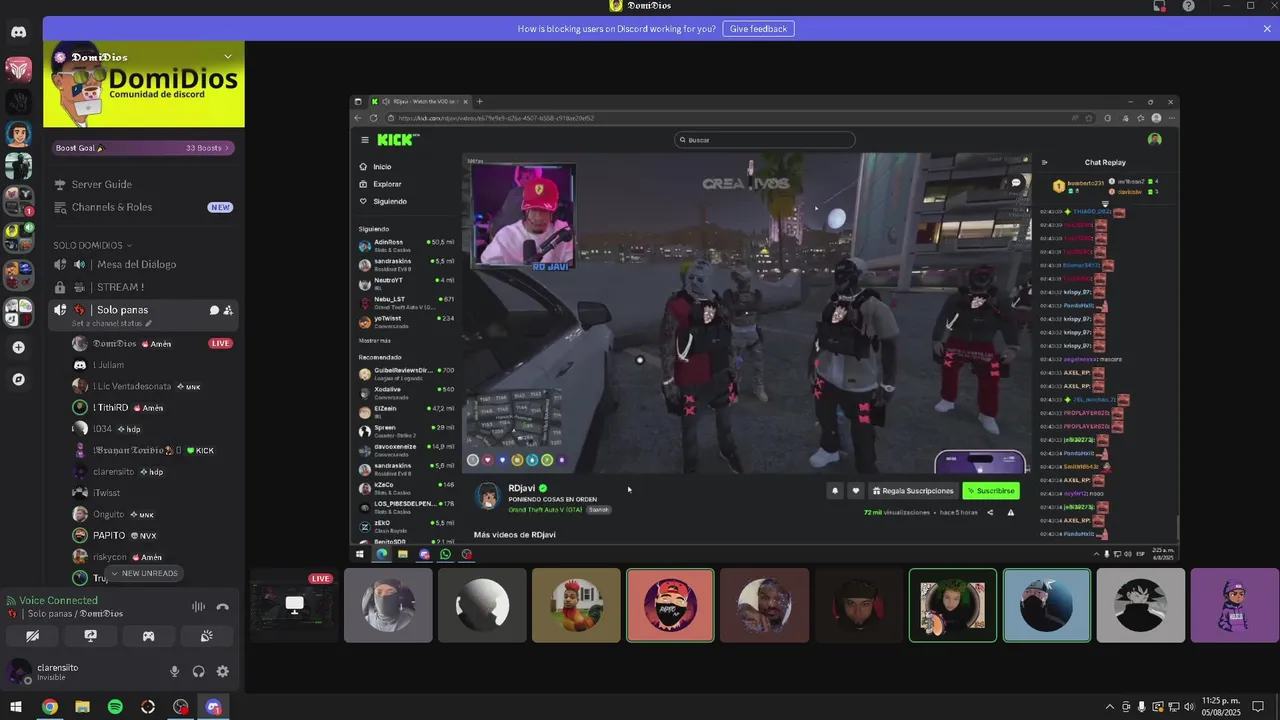Open Discord from the taskbar
Screen dimensions: 1280x720
pyautogui.click(x=213, y=707)
